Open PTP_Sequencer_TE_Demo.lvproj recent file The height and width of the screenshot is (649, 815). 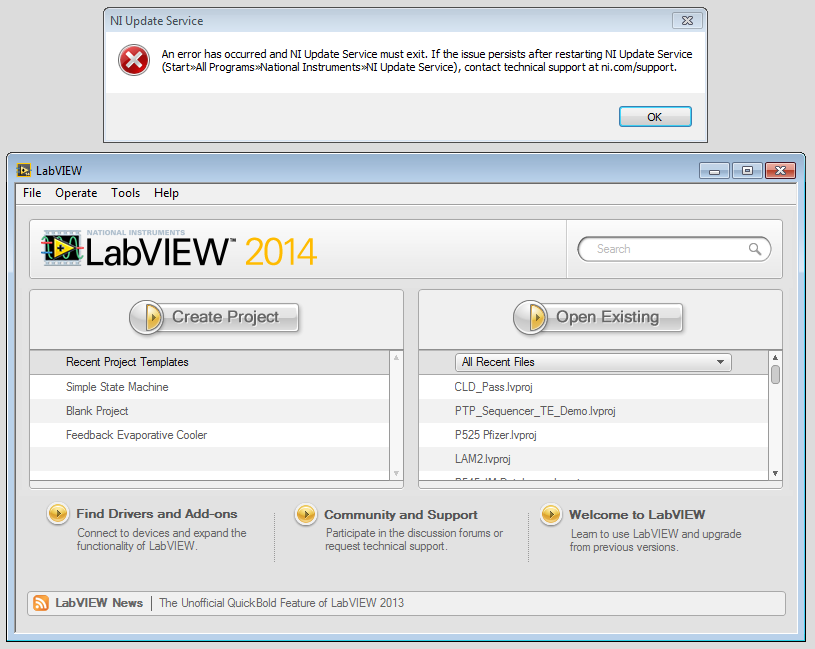tap(593, 411)
